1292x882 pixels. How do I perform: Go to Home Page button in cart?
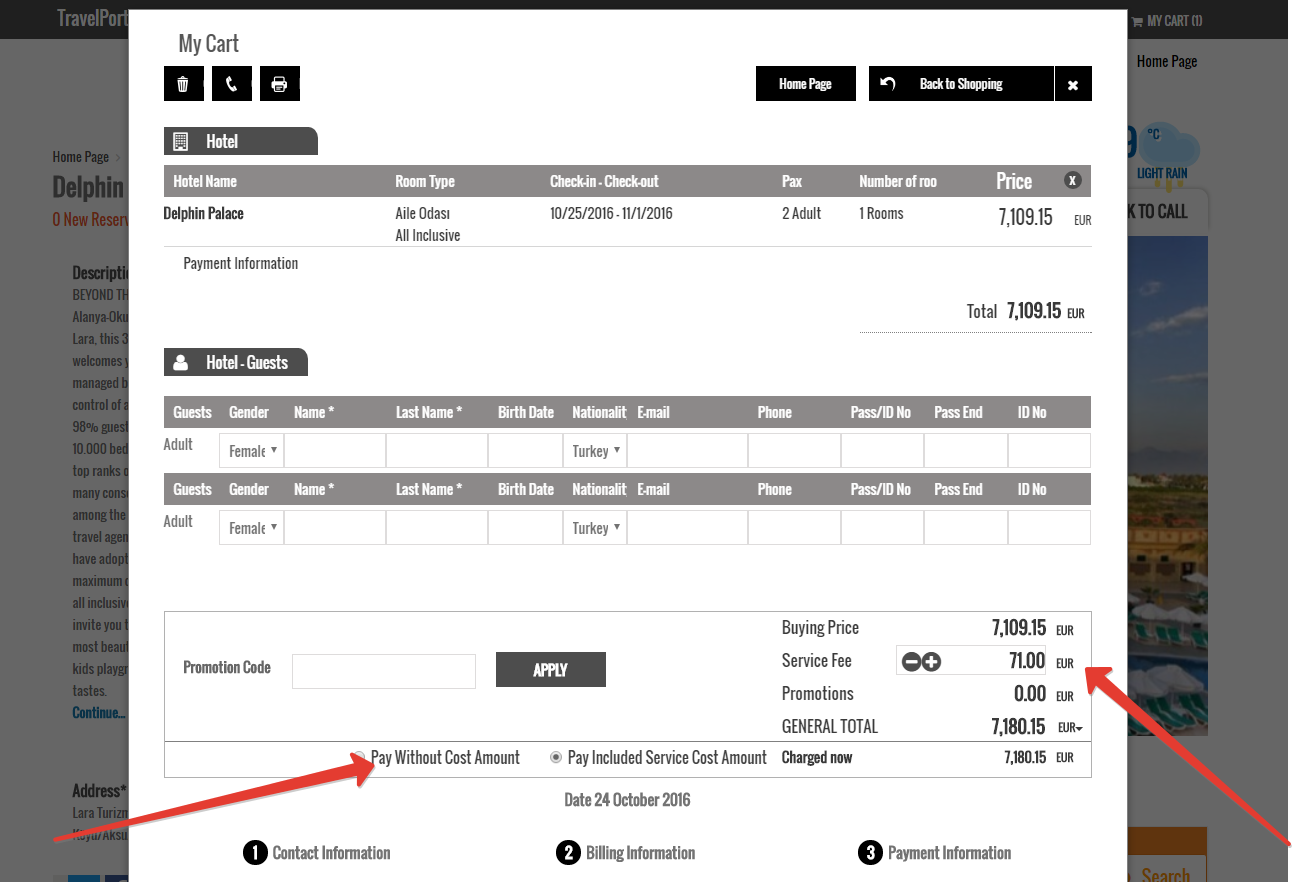pyautogui.click(x=806, y=84)
